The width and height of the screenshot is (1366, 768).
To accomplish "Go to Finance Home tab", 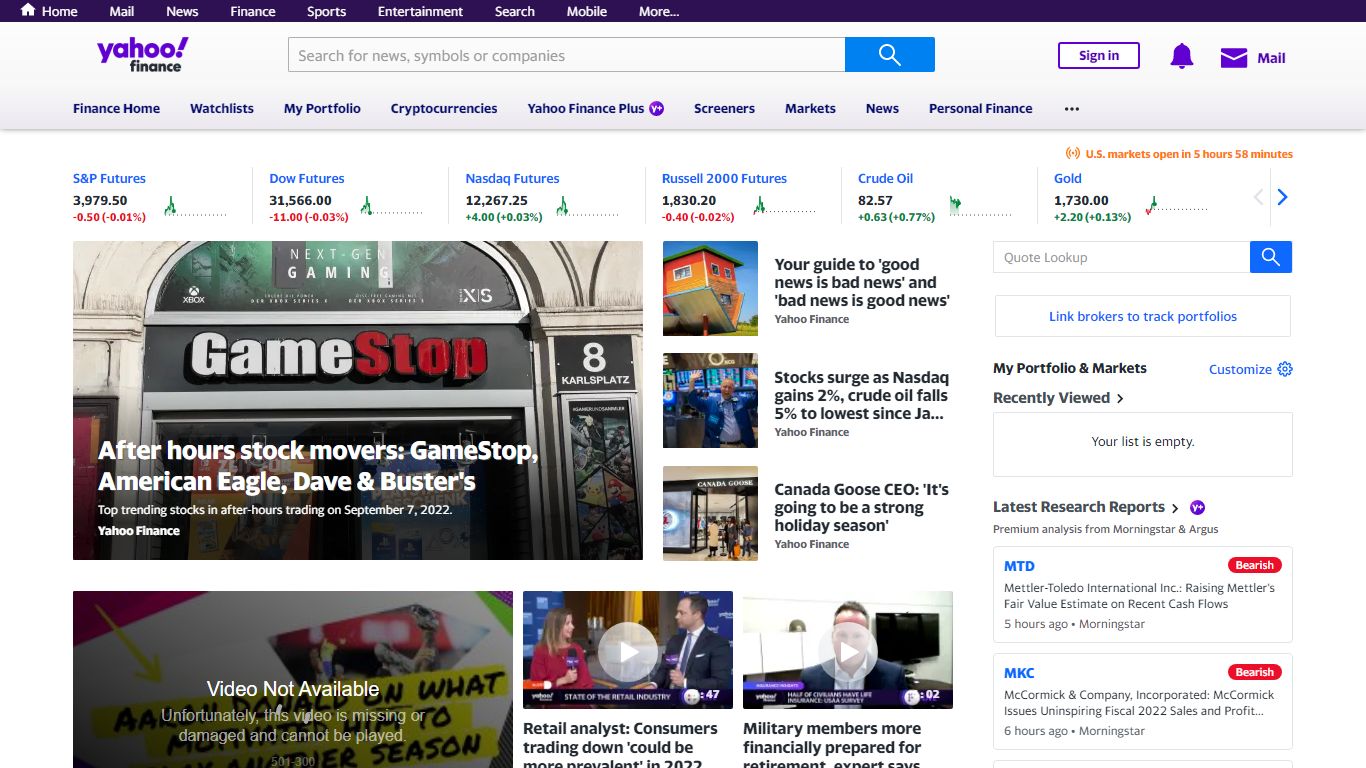I will pos(116,108).
